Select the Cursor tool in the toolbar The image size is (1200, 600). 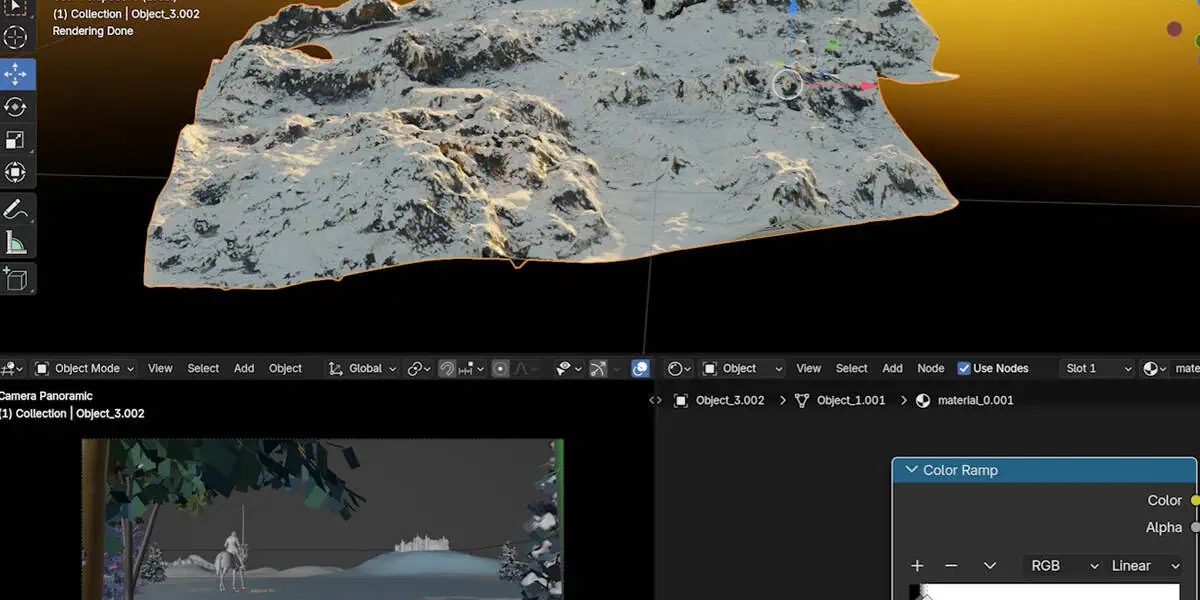[x=16, y=38]
